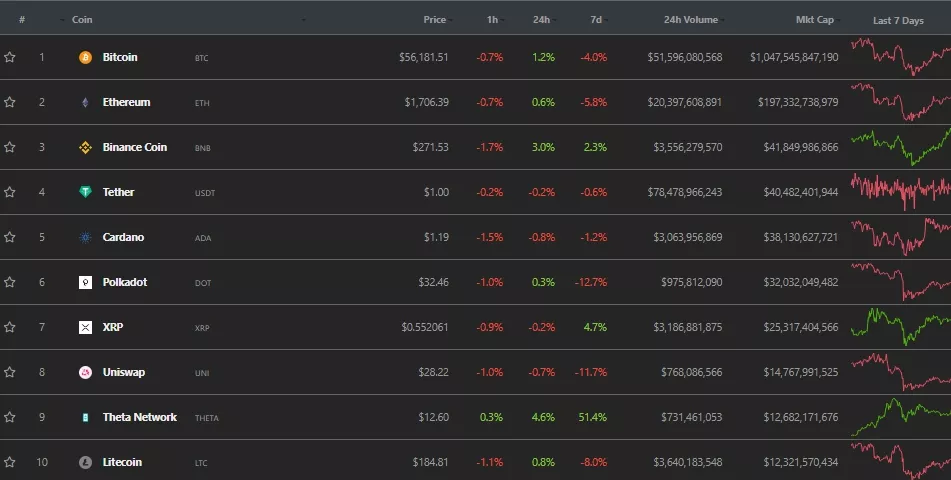Open the Theta Network coin page
This screenshot has height=480, width=951.
pyautogui.click(x=139, y=418)
